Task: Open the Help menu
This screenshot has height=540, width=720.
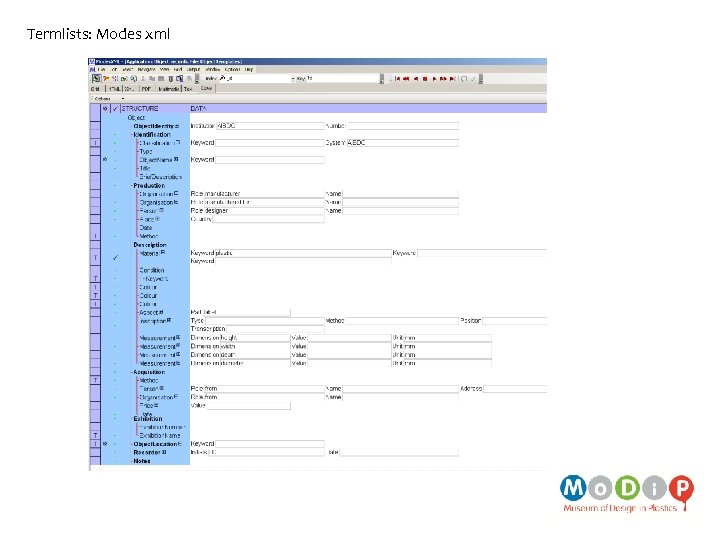Action: pyautogui.click(x=248, y=69)
